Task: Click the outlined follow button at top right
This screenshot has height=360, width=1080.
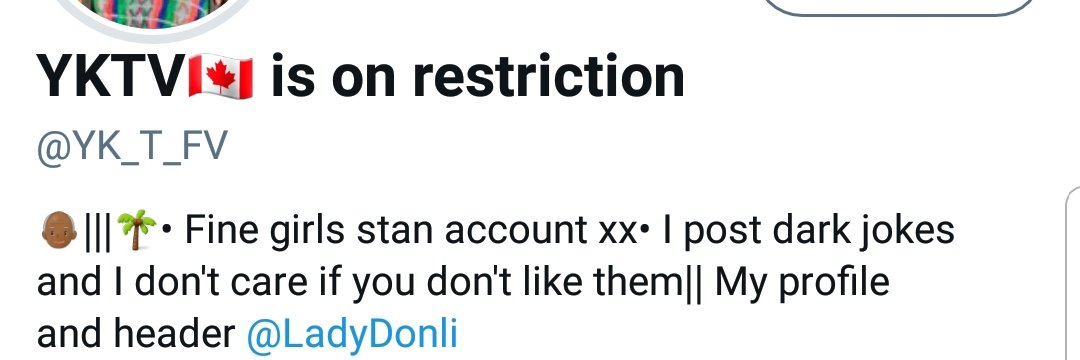Action: pos(900,7)
